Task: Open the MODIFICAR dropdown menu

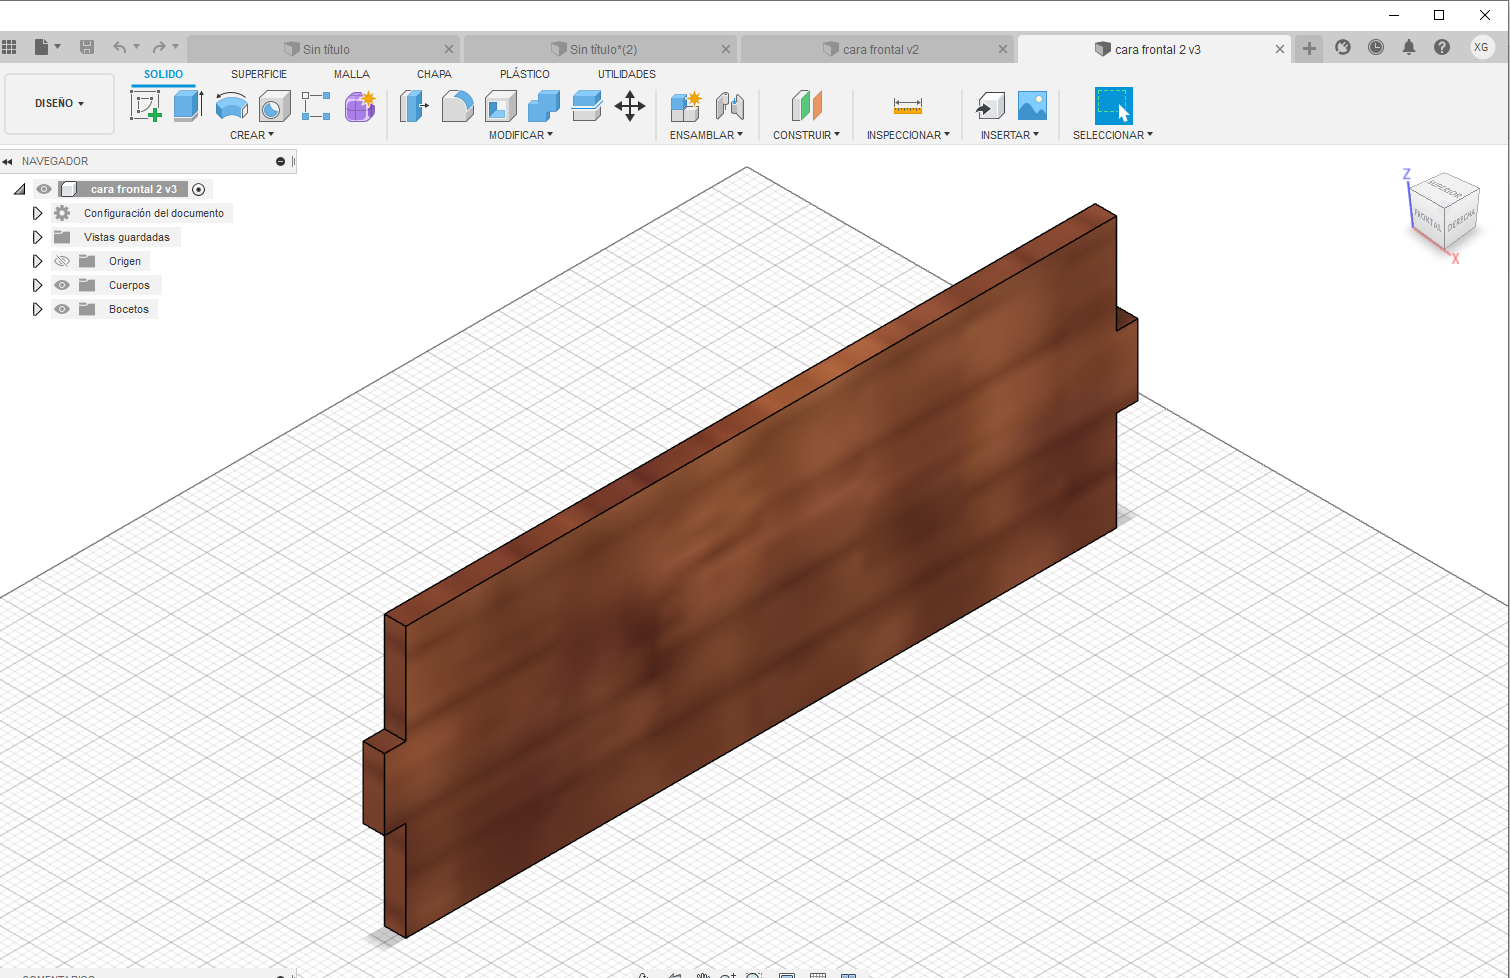Action: coord(520,135)
